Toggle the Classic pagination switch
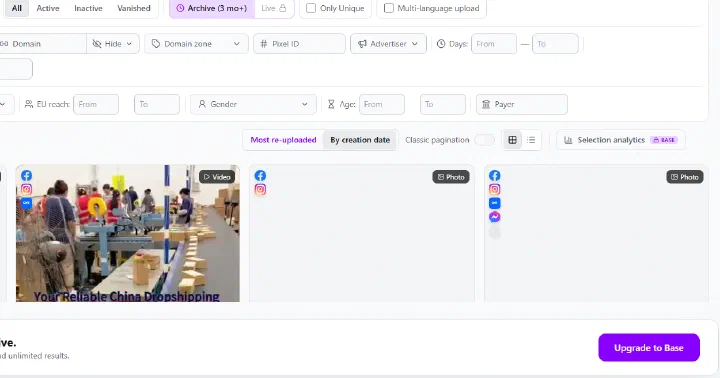The height and width of the screenshot is (378, 720). 484,140
